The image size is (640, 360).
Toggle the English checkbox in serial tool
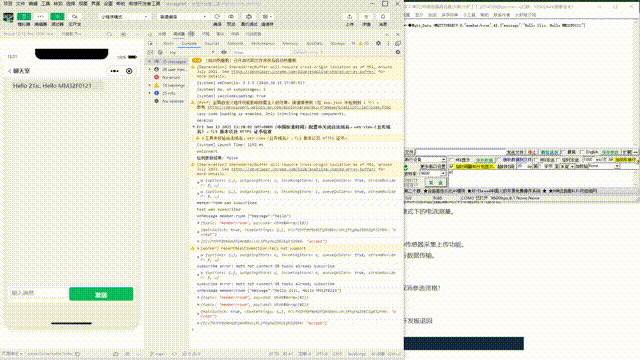tap(583, 152)
